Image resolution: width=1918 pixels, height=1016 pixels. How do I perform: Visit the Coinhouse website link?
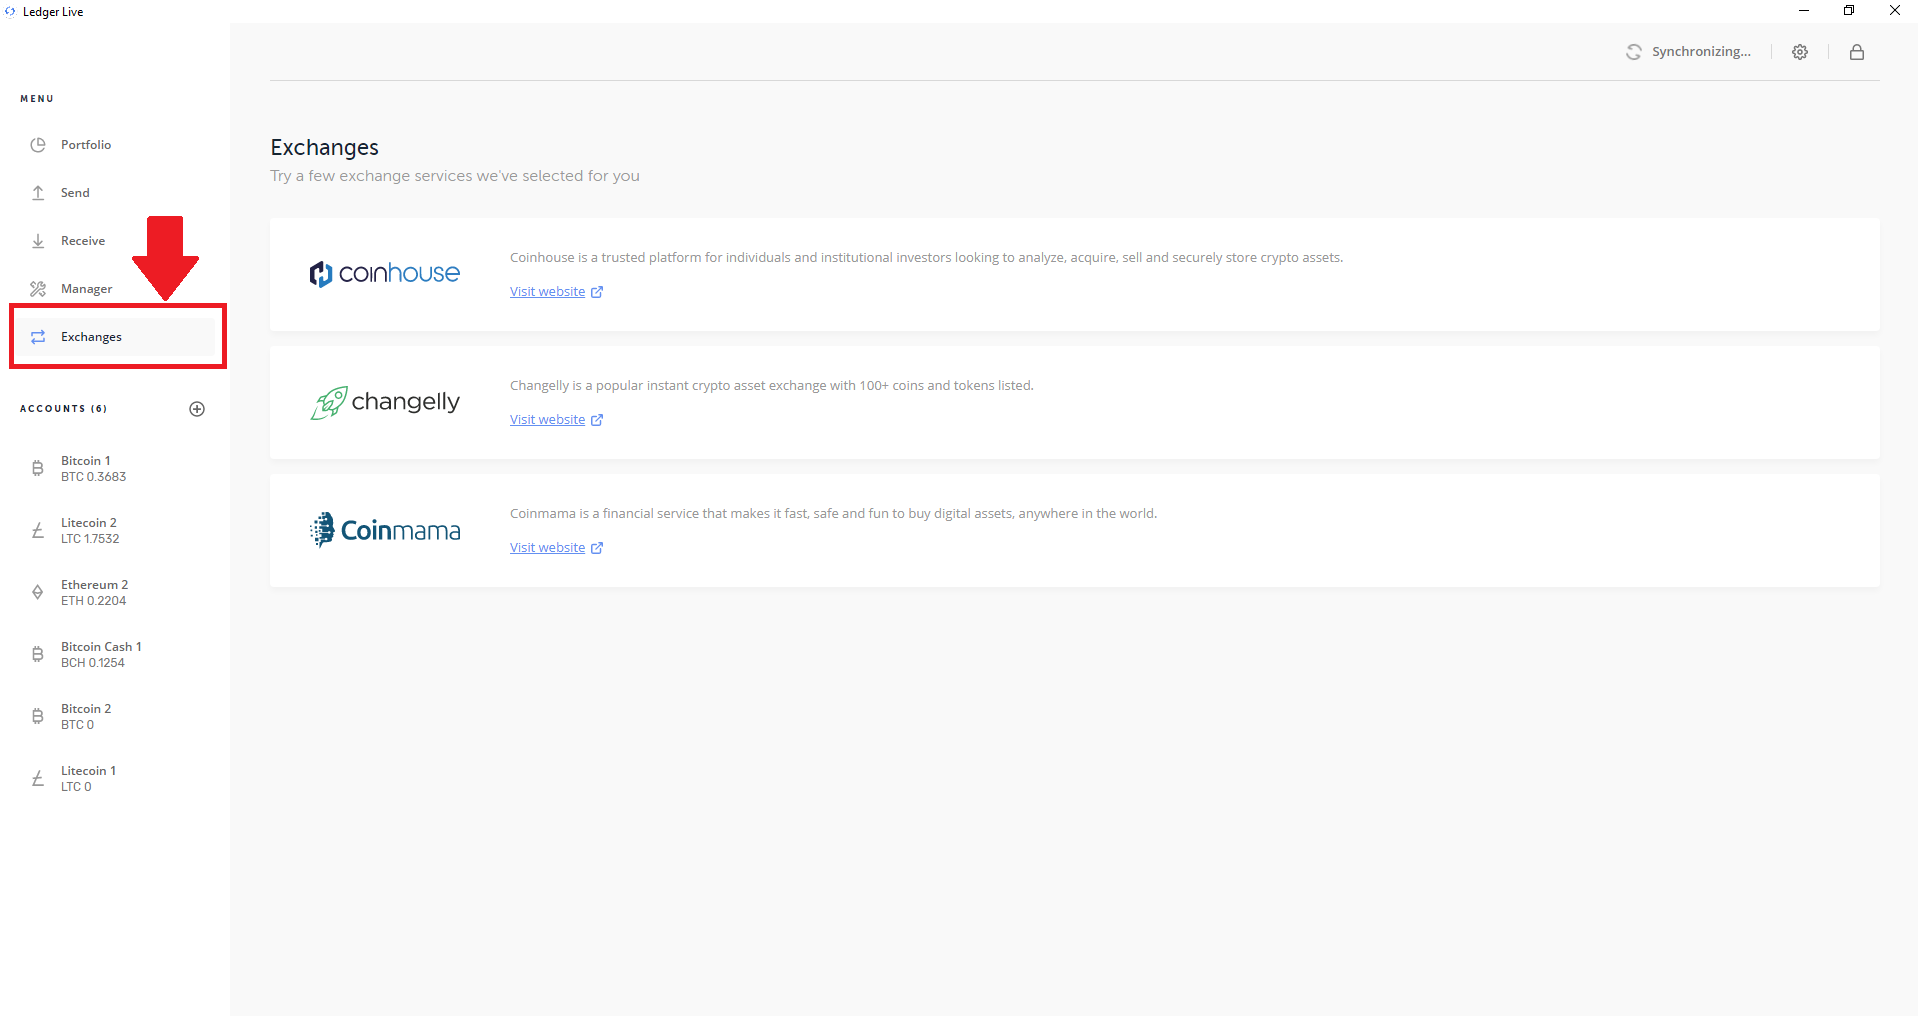(547, 292)
